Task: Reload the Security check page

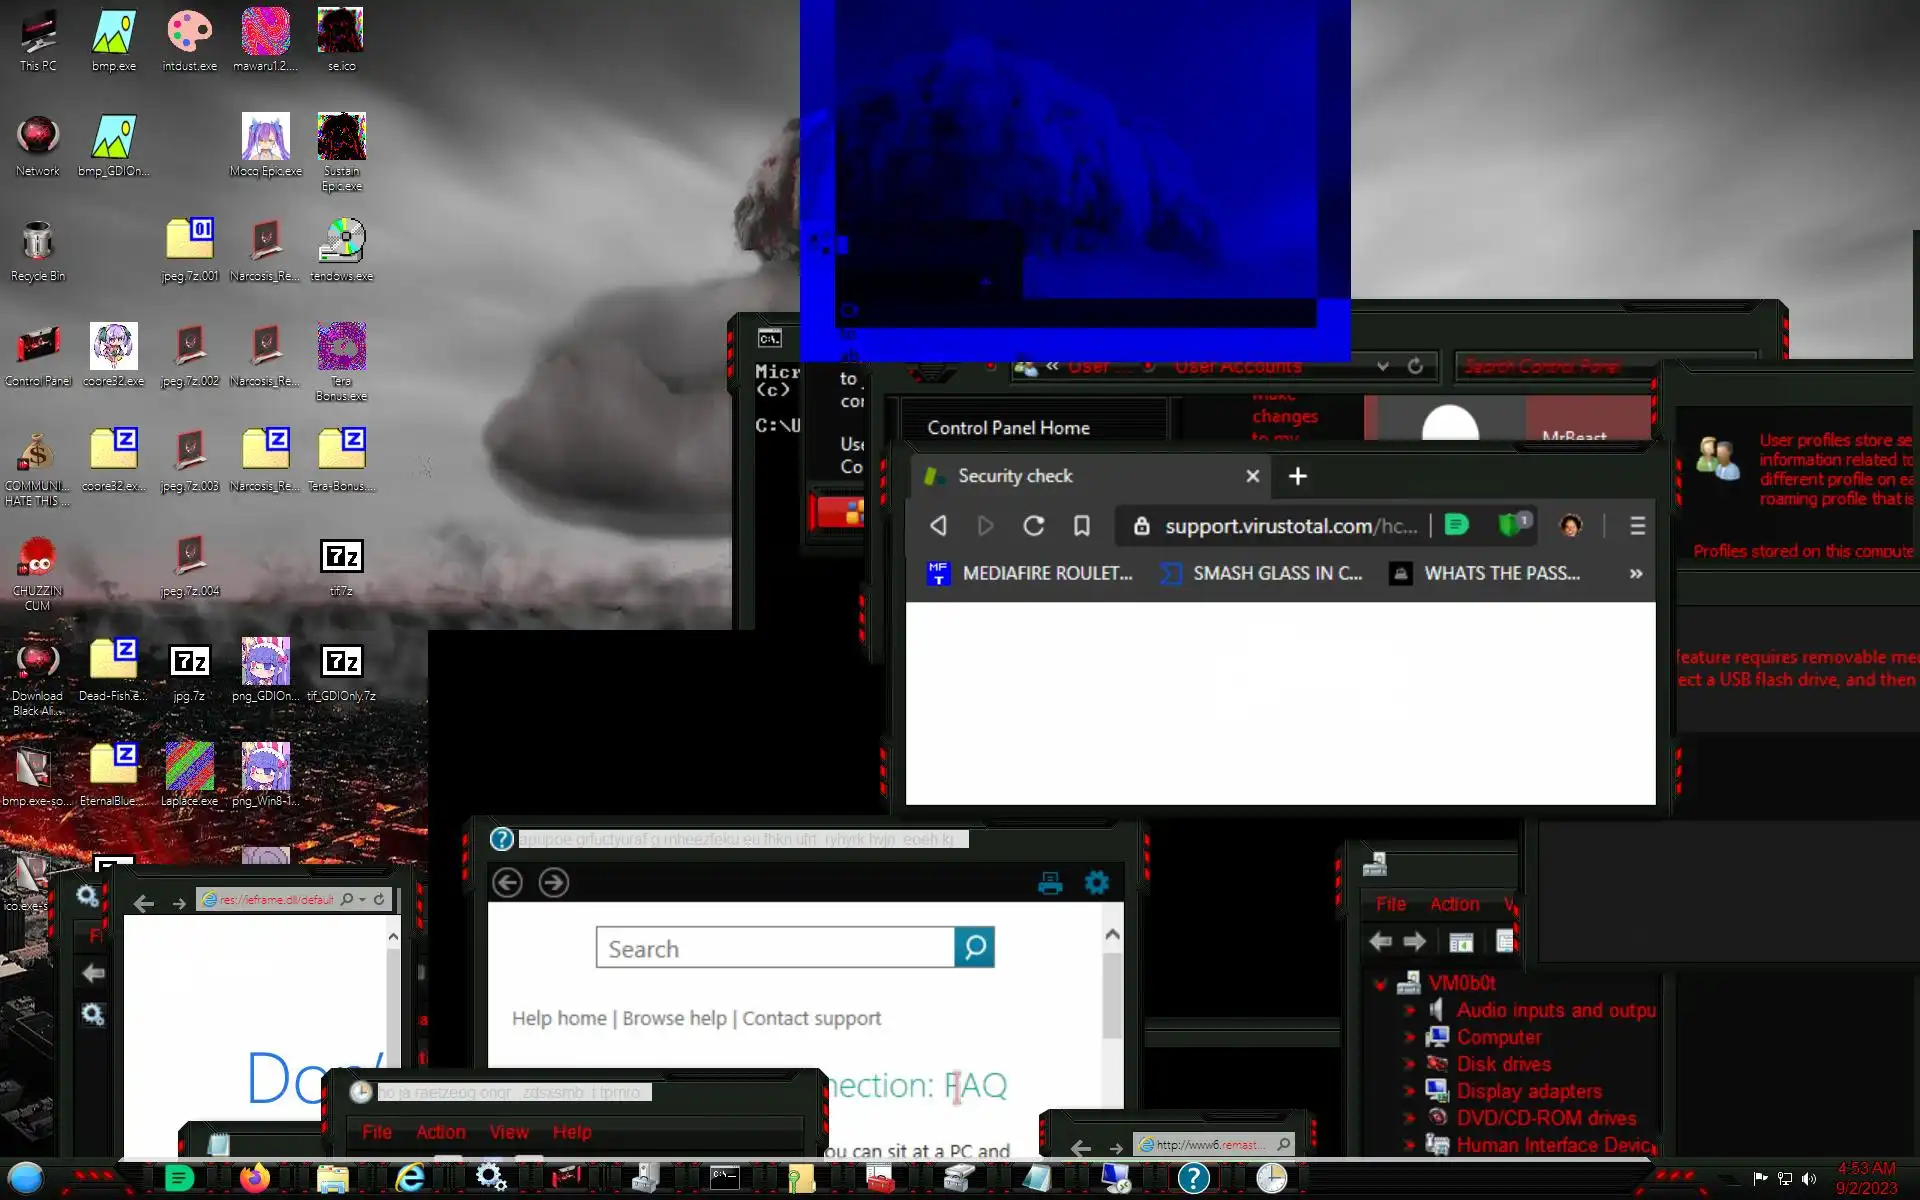Action: point(1033,526)
